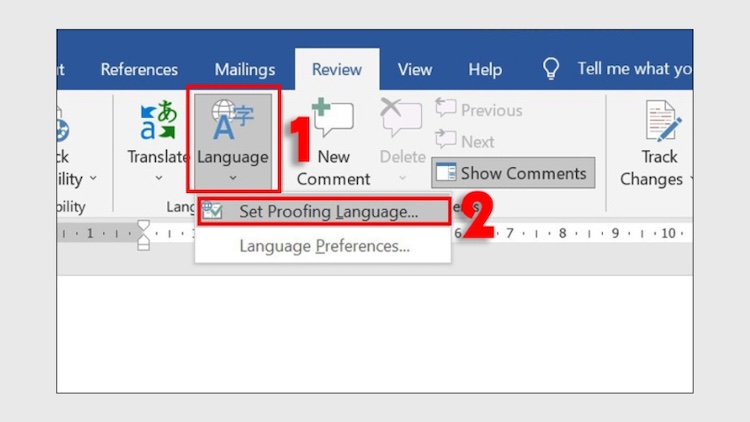
Task: Click the Tell me lightbulb icon
Action: pyautogui.click(x=551, y=69)
